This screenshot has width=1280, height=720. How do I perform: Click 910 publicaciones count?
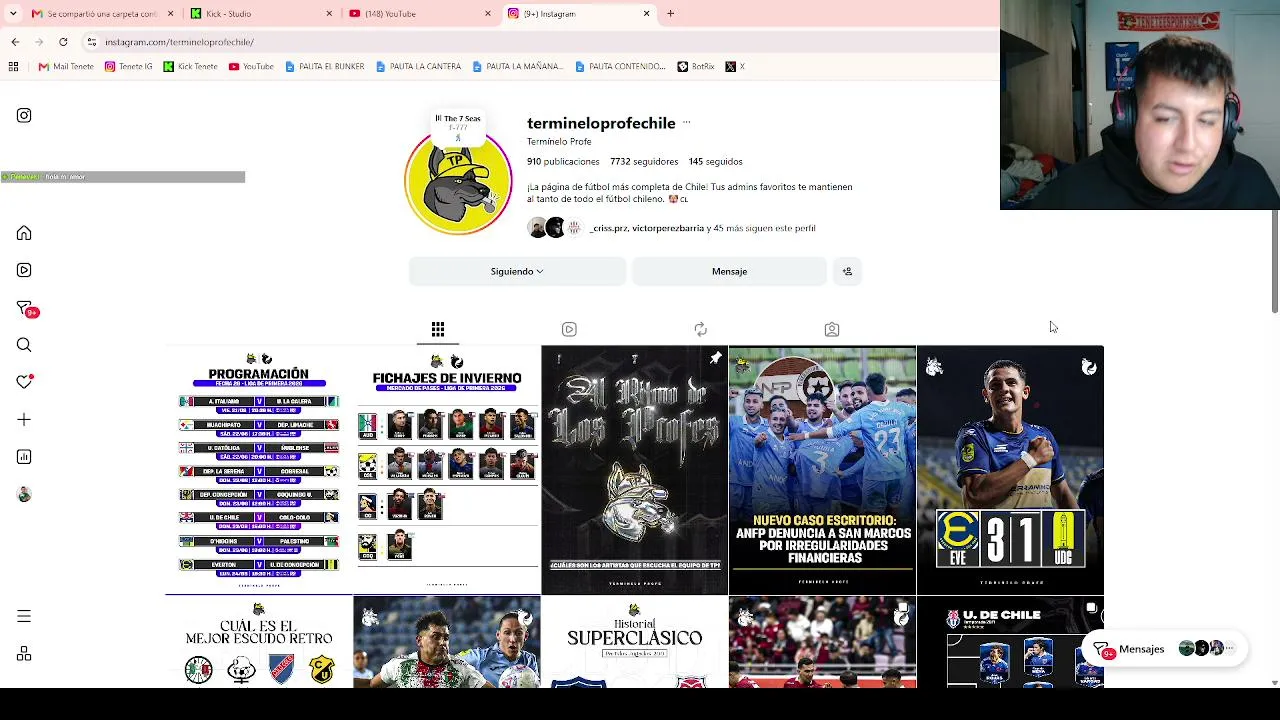coord(563,161)
